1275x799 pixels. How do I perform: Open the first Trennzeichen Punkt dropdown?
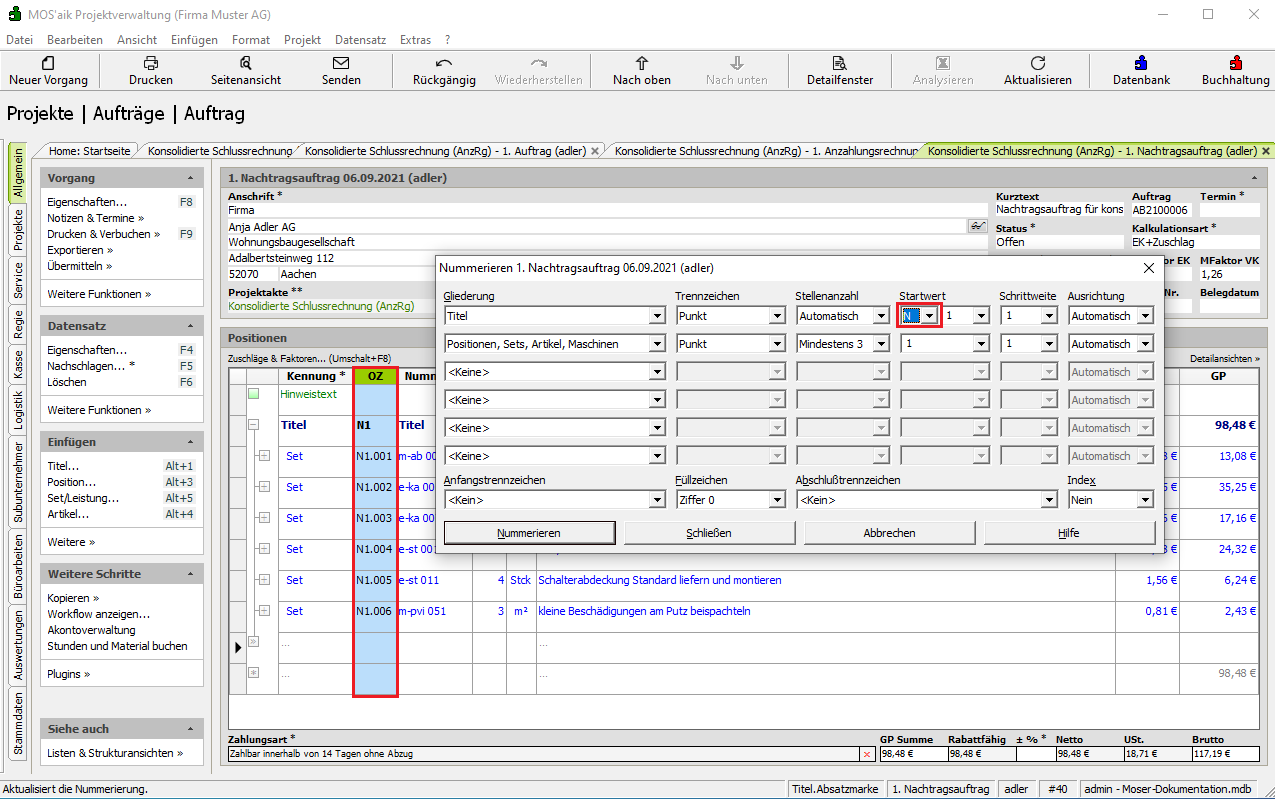[777, 316]
